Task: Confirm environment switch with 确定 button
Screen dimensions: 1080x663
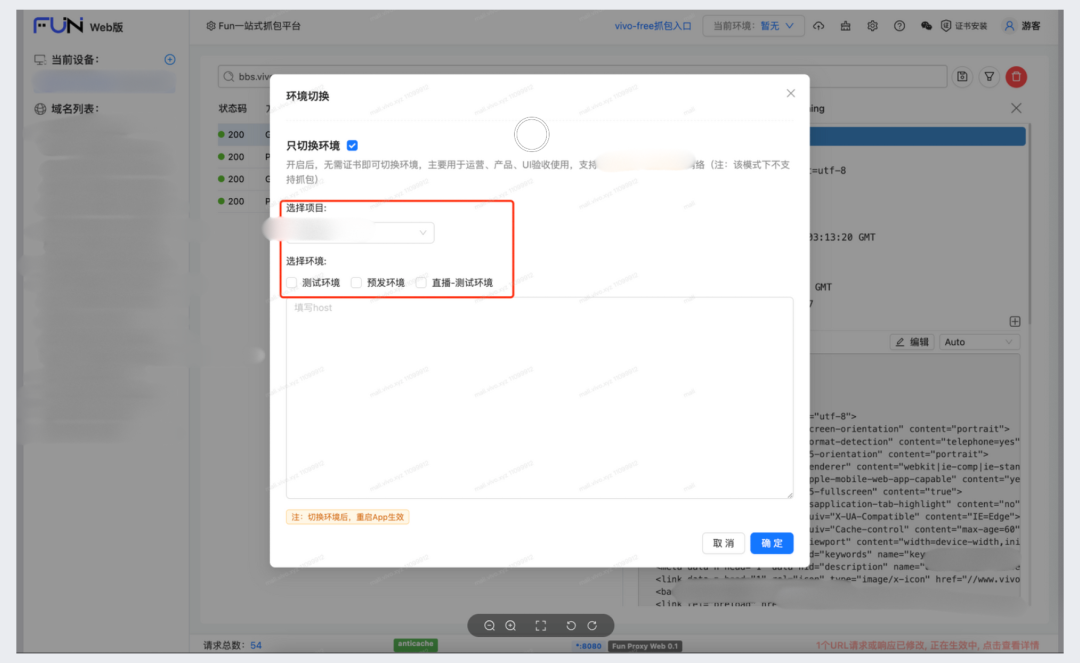Action: point(771,543)
